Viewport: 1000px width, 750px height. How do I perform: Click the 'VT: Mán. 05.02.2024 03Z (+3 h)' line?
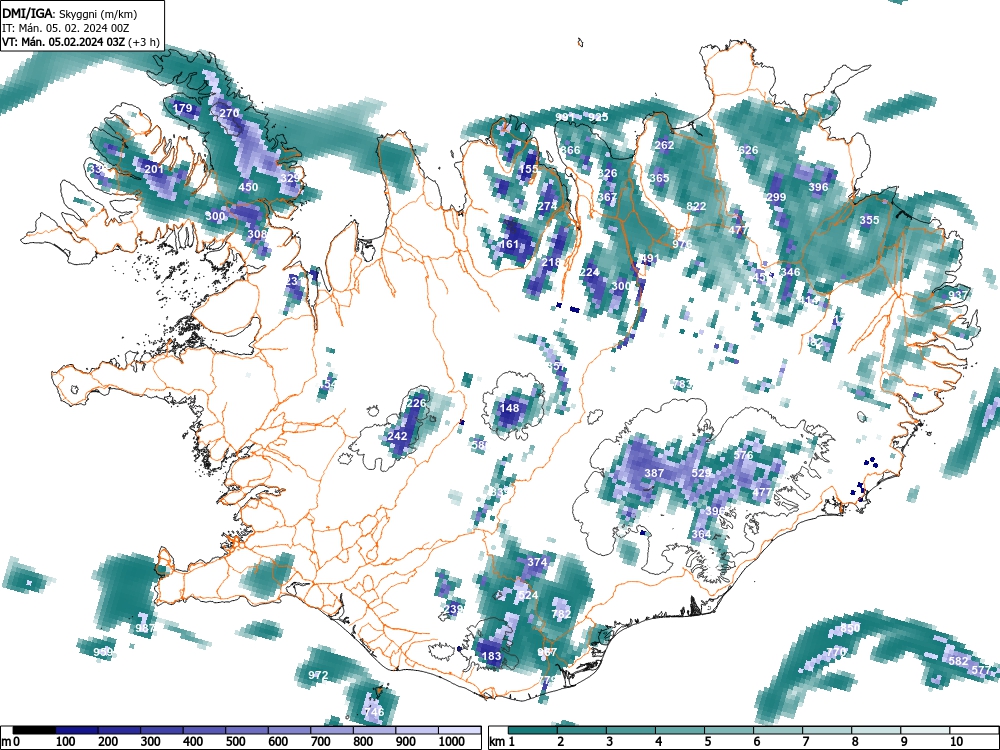point(80,43)
